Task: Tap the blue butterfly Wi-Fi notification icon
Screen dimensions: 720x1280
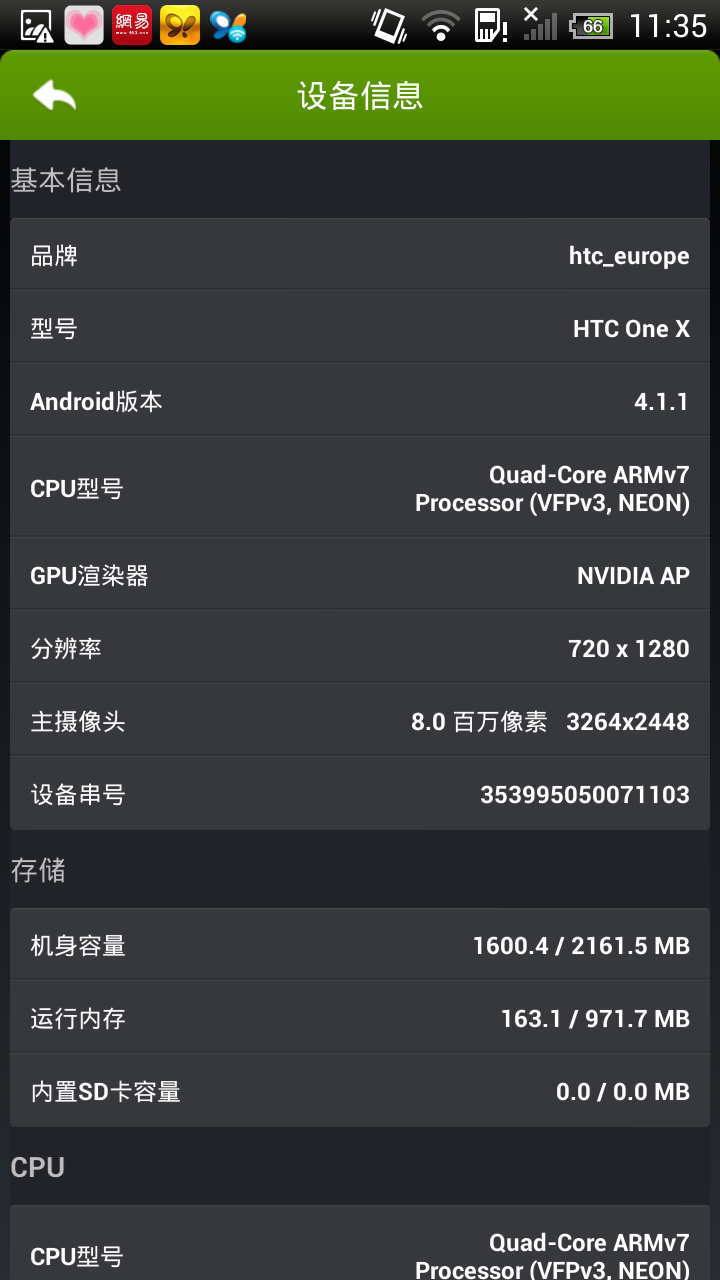Action: [x=228, y=25]
